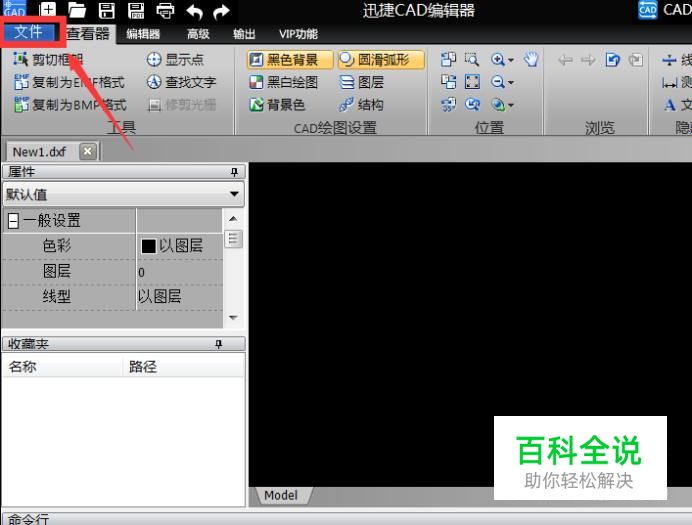Click the app CAD logo icon
This screenshot has width=692, height=525.
(15, 9)
